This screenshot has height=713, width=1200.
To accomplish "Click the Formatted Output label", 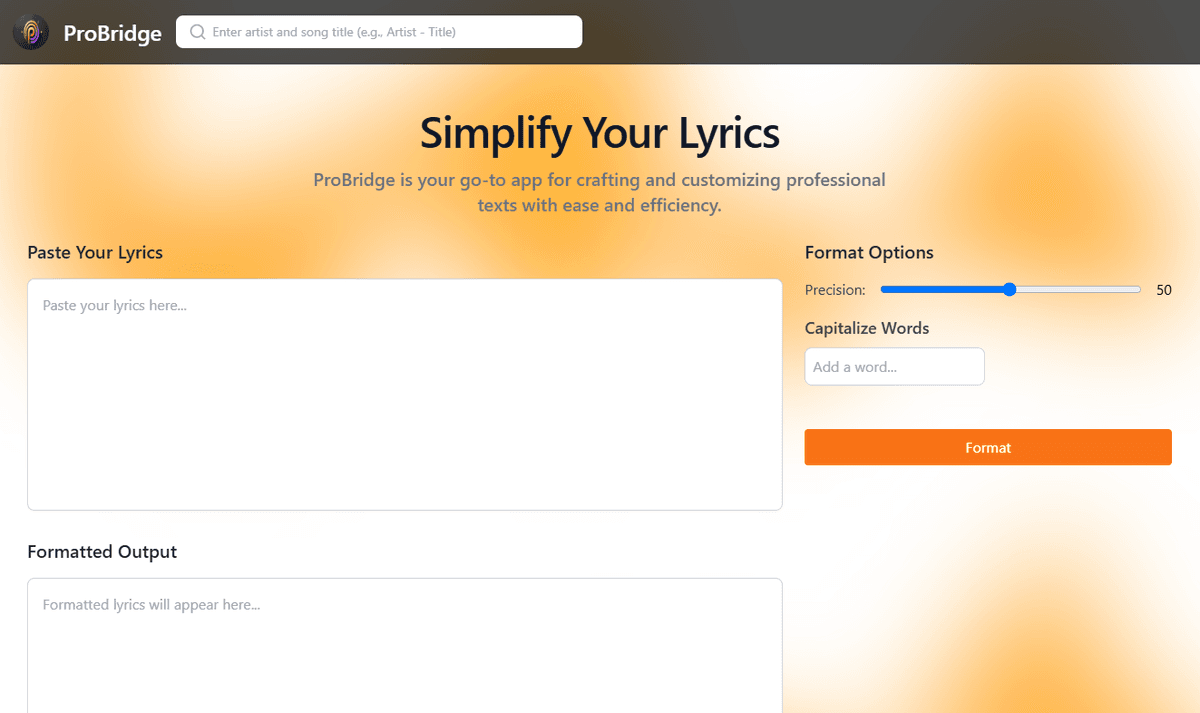I will coord(102,552).
